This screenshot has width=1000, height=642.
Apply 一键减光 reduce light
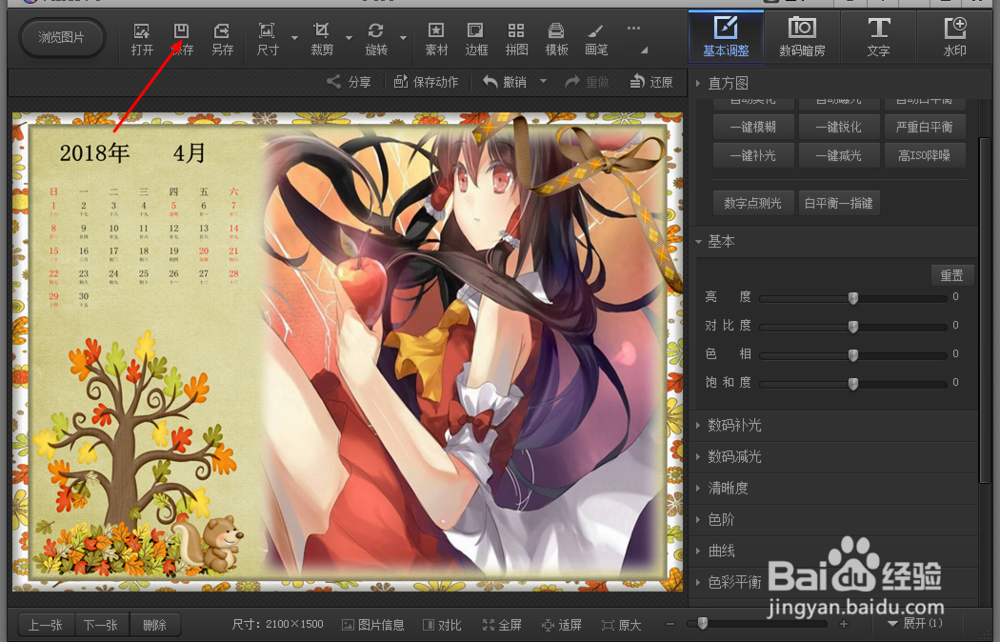click(839, 155)
